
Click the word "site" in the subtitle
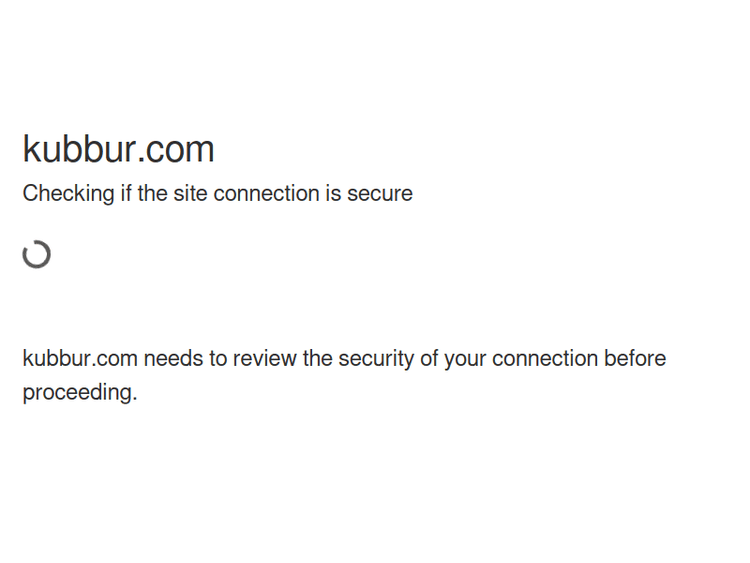pos(190,193)
